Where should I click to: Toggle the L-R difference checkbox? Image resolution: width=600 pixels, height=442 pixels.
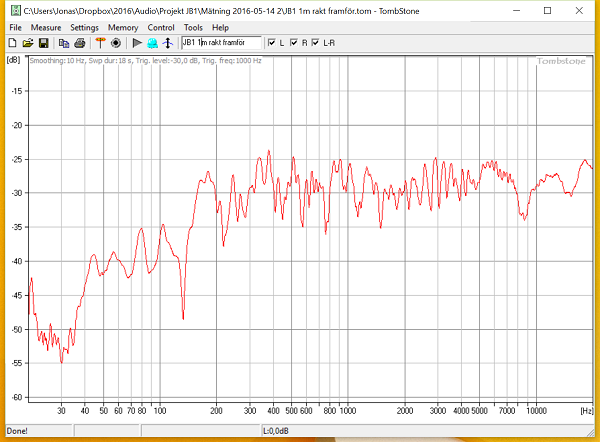tap(315, 42)
